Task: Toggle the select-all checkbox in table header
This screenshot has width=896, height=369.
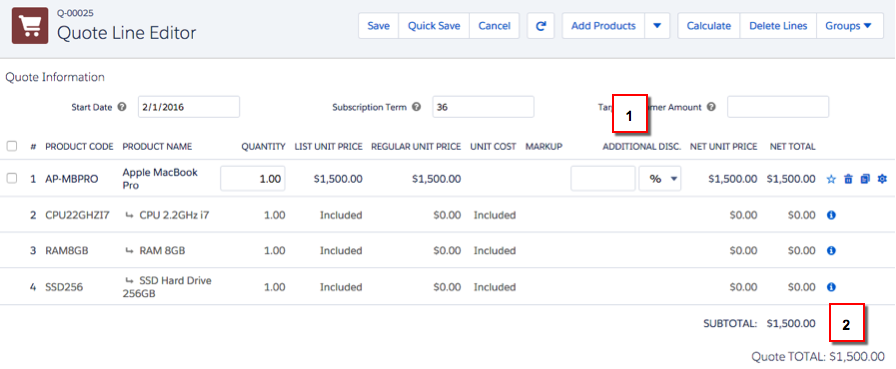Action: point(11,147)
